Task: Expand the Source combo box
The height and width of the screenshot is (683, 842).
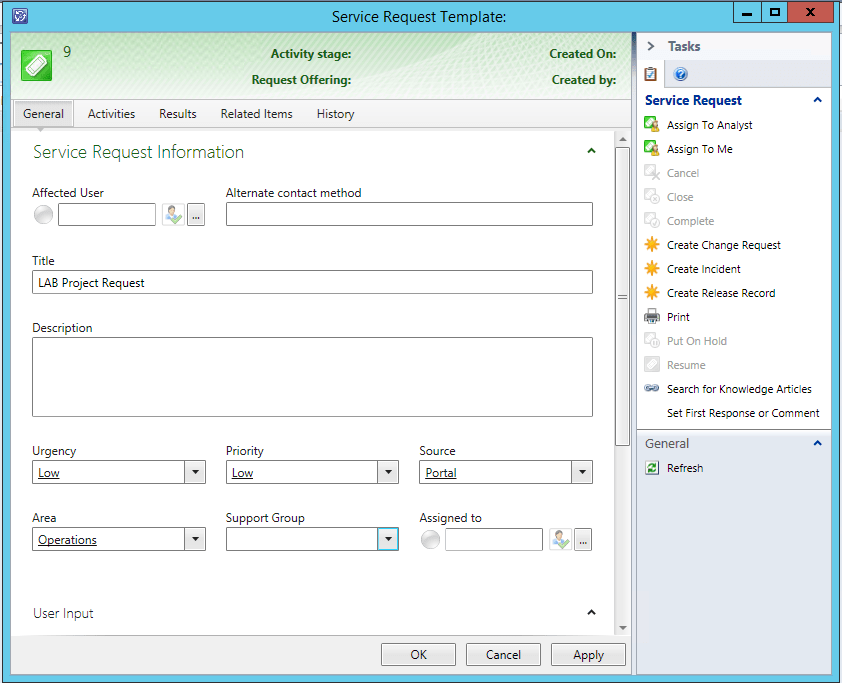Action: coord(581,473)
